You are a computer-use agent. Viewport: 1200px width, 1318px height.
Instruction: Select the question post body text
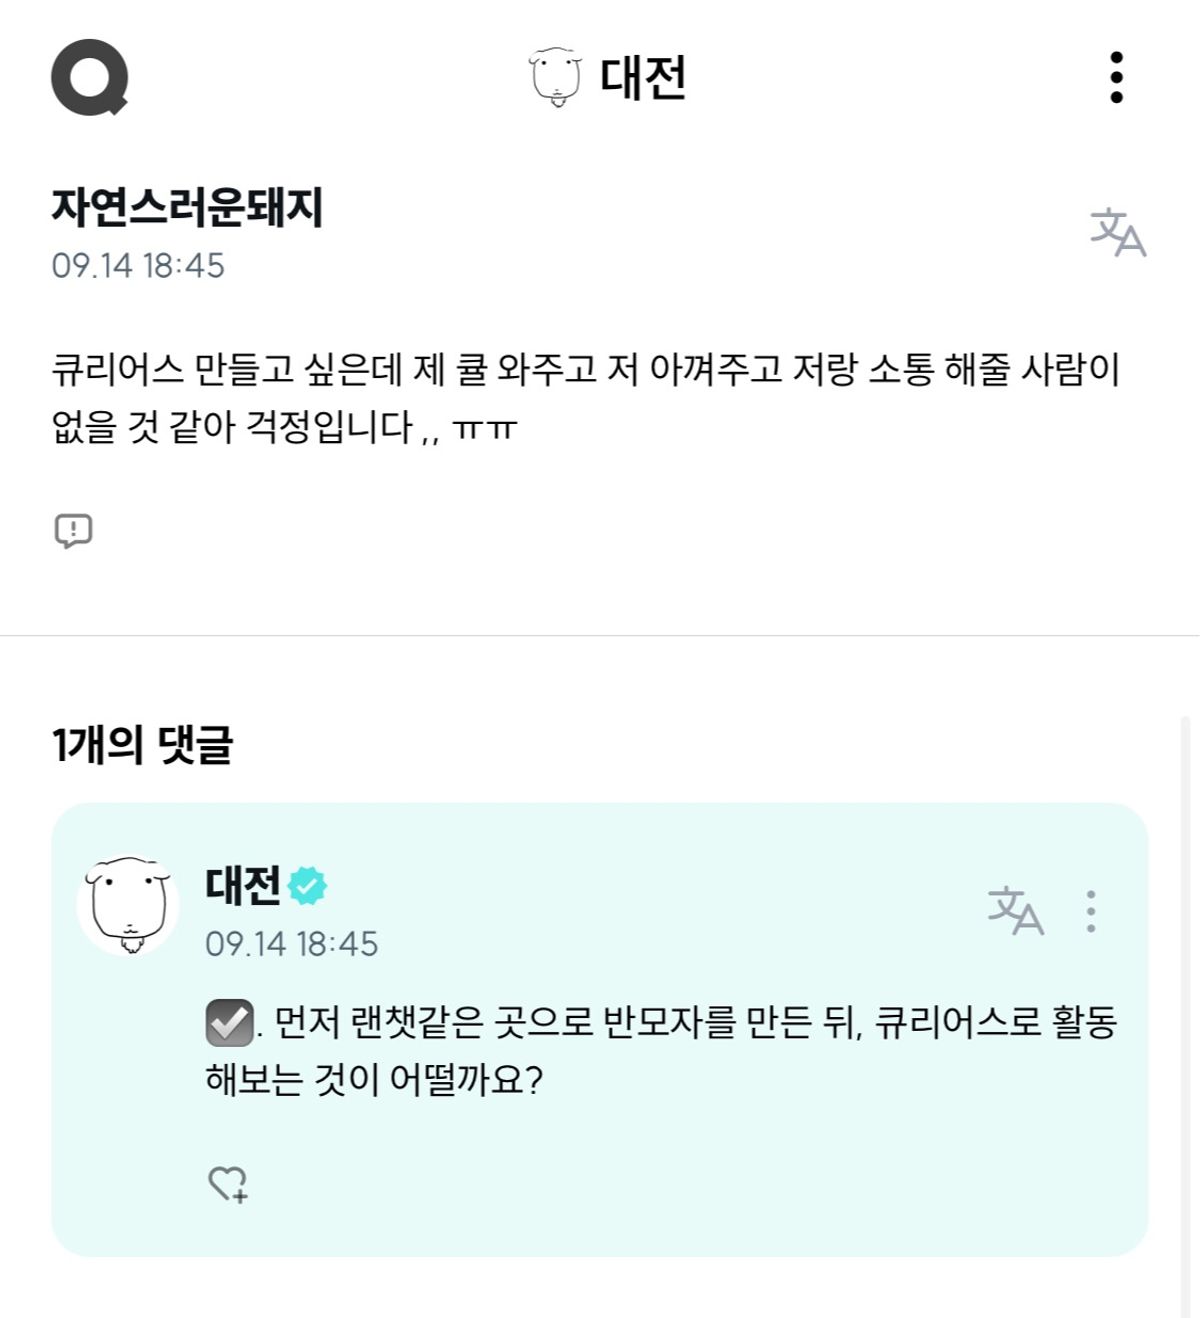585,398
